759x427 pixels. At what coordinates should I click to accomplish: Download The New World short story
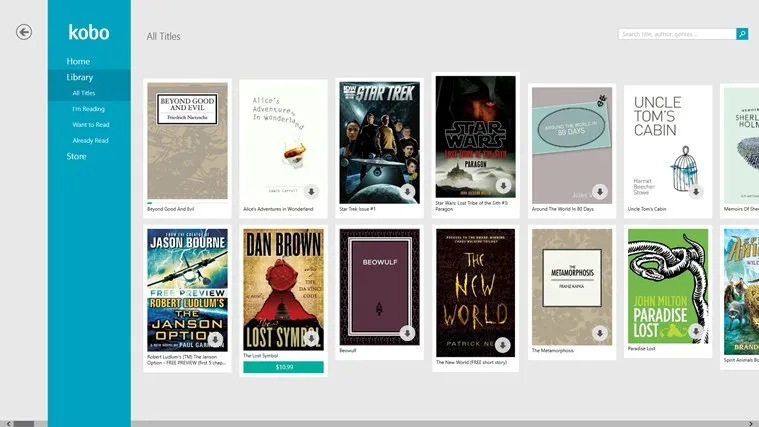[503, 345]
